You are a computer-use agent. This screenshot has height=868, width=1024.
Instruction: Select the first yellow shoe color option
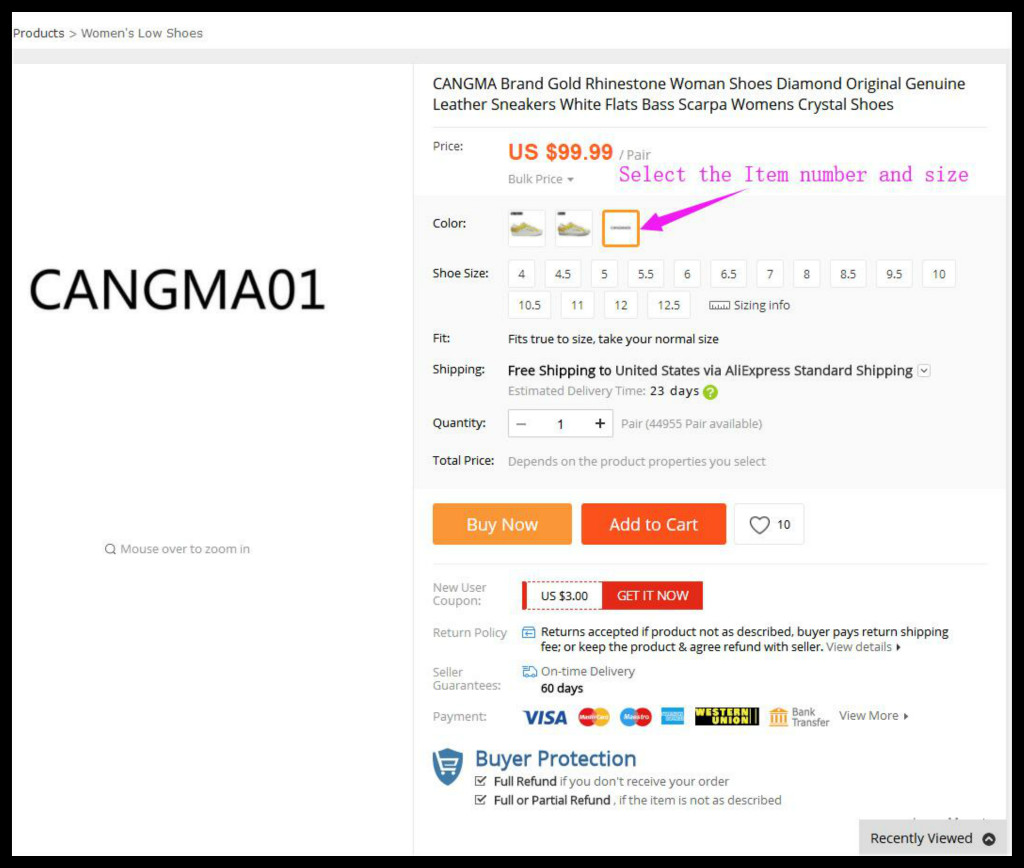pos(526,228)
